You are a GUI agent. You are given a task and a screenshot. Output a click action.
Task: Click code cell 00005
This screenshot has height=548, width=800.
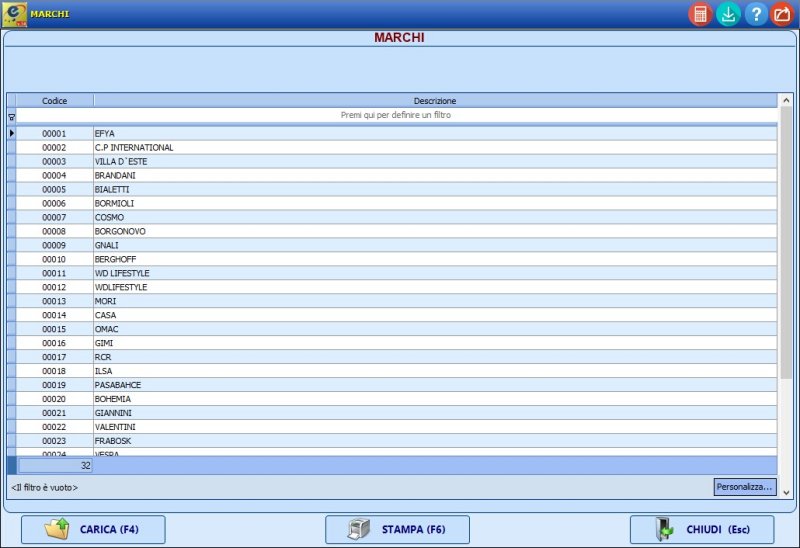coord(55,189)
